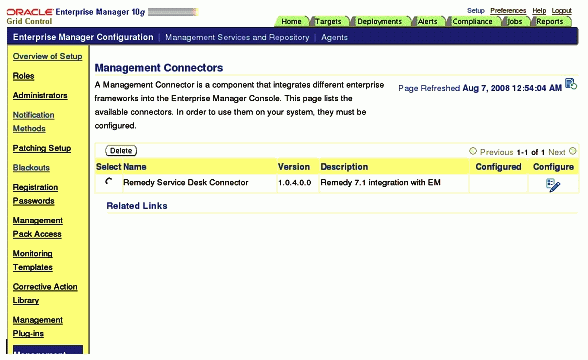Open the Preferences link
The image size is (588, 360).
coord(508,10)
